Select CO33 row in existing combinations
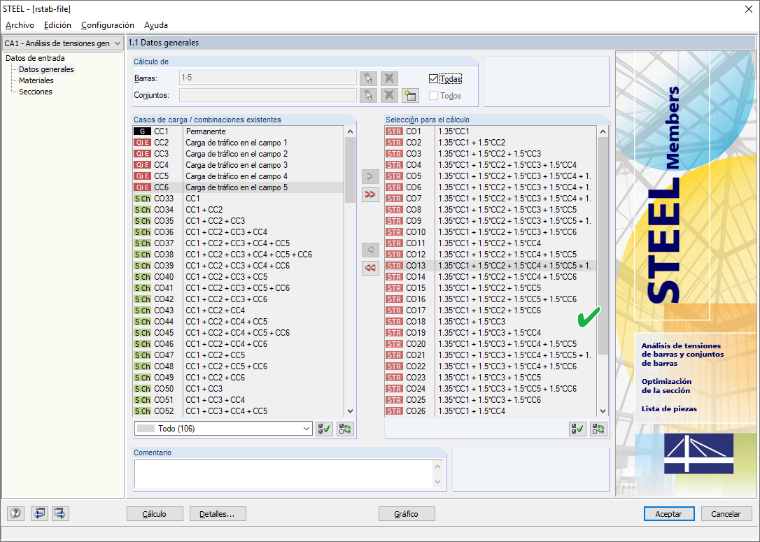 click(238, 198)
